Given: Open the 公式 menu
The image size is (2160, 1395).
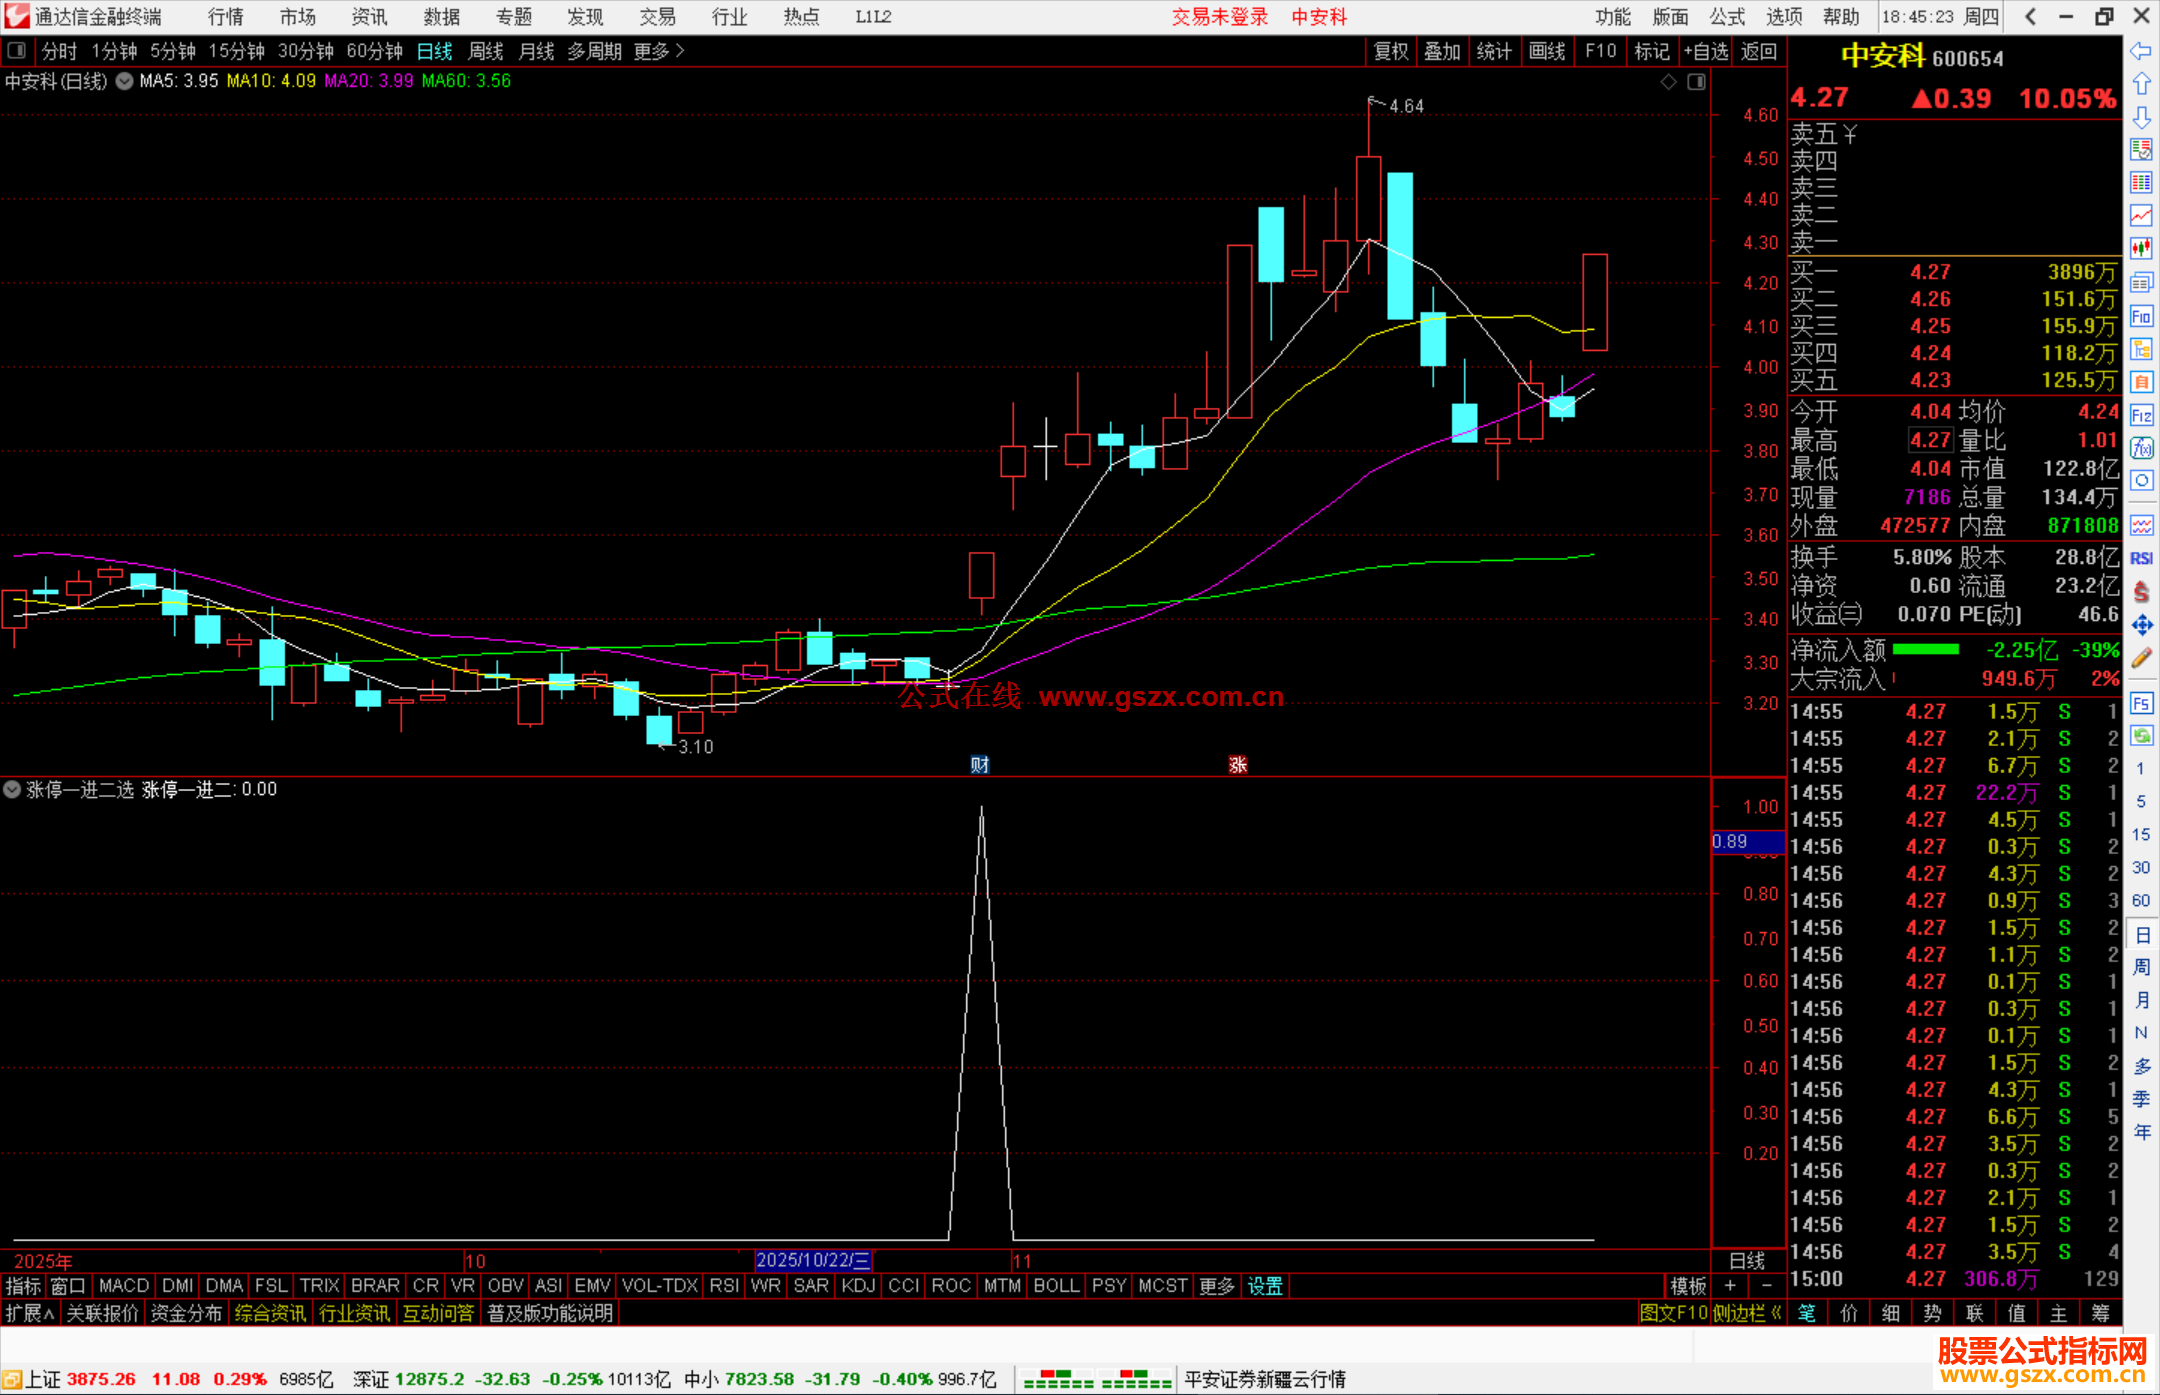Looking at the screenshot, I should pos(1726,17).
